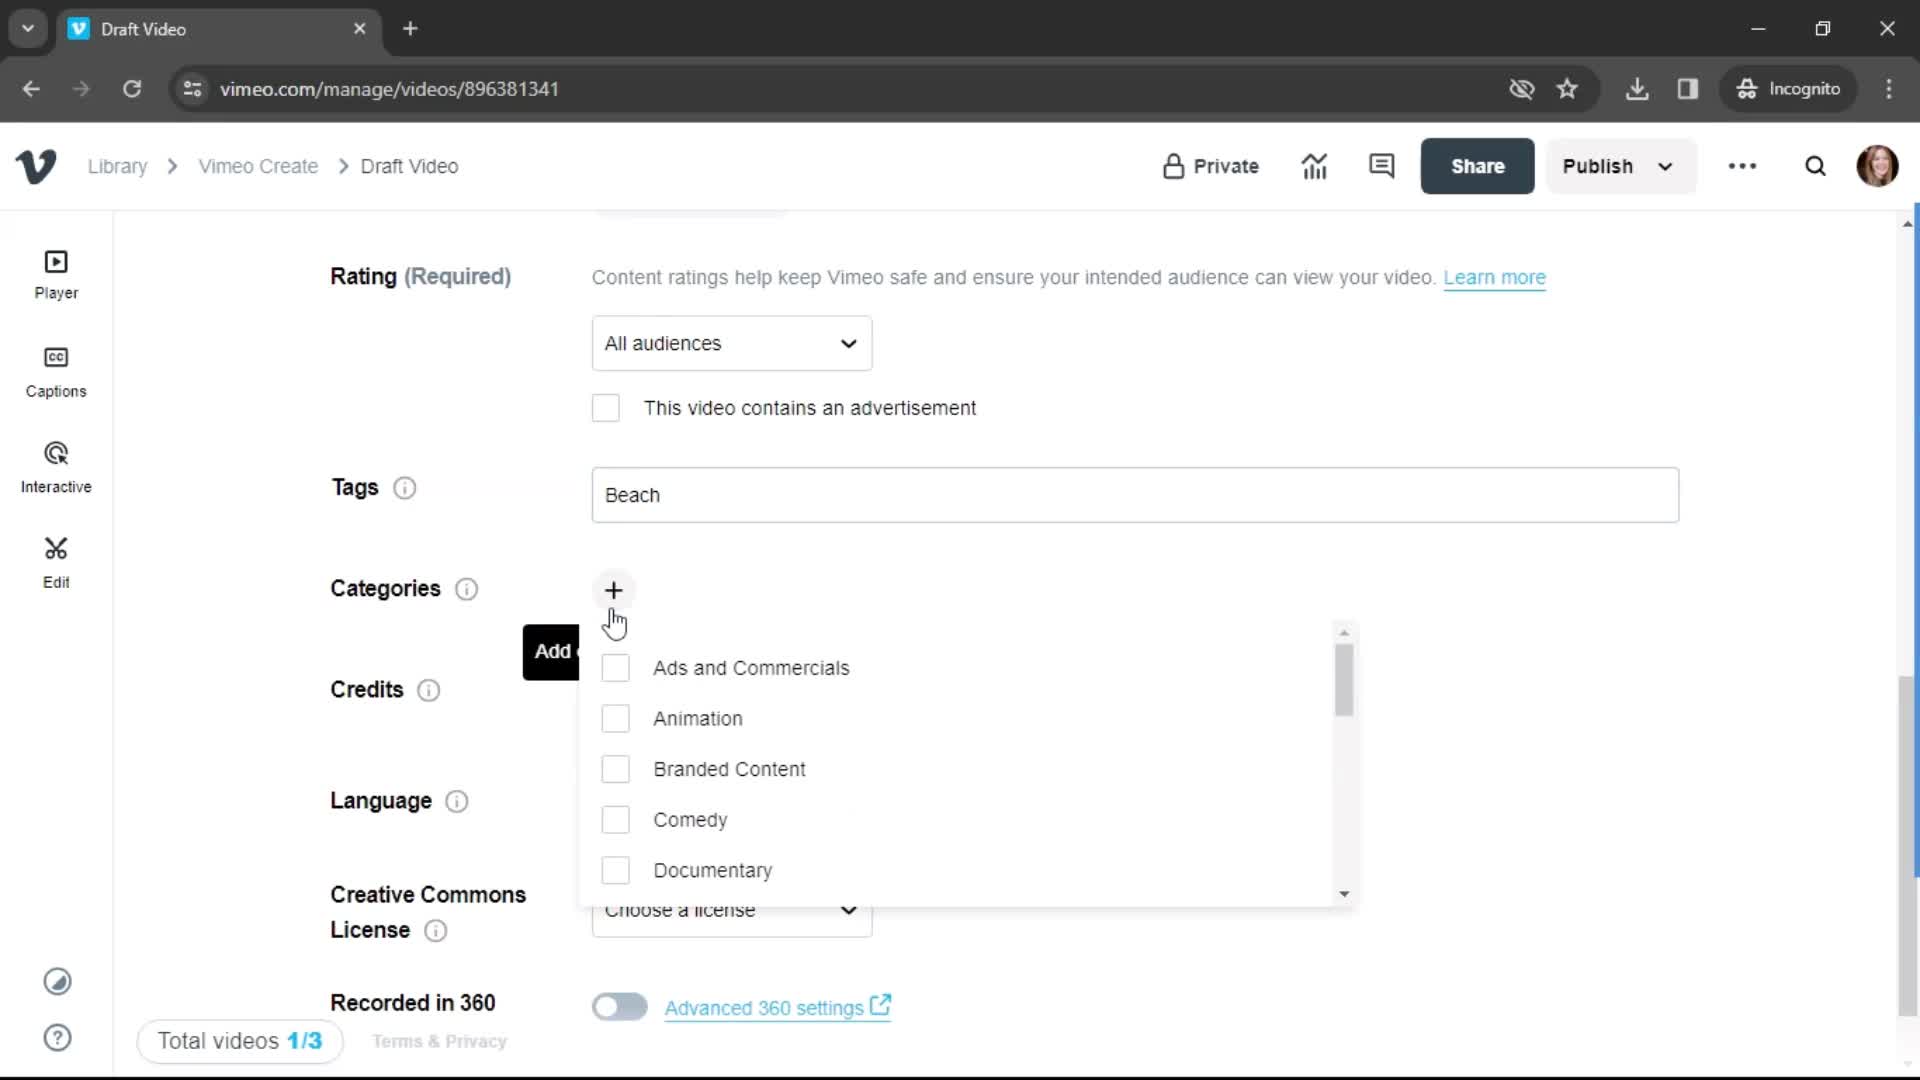Select the Vimeo Create breadcrumb item
The image size is (1920, 1080).
tap(258, 166)
